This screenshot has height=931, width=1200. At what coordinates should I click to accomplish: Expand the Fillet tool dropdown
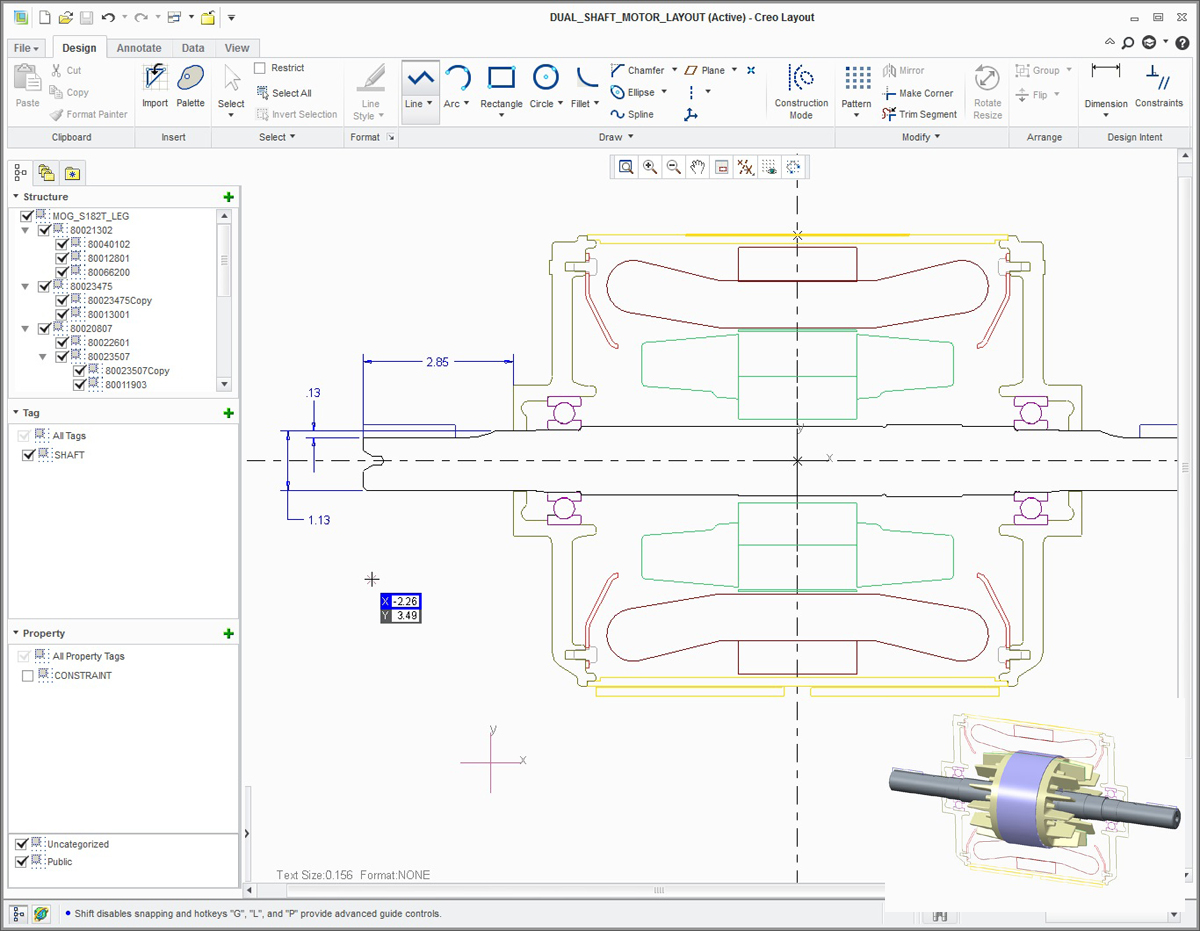pos(597,101)
